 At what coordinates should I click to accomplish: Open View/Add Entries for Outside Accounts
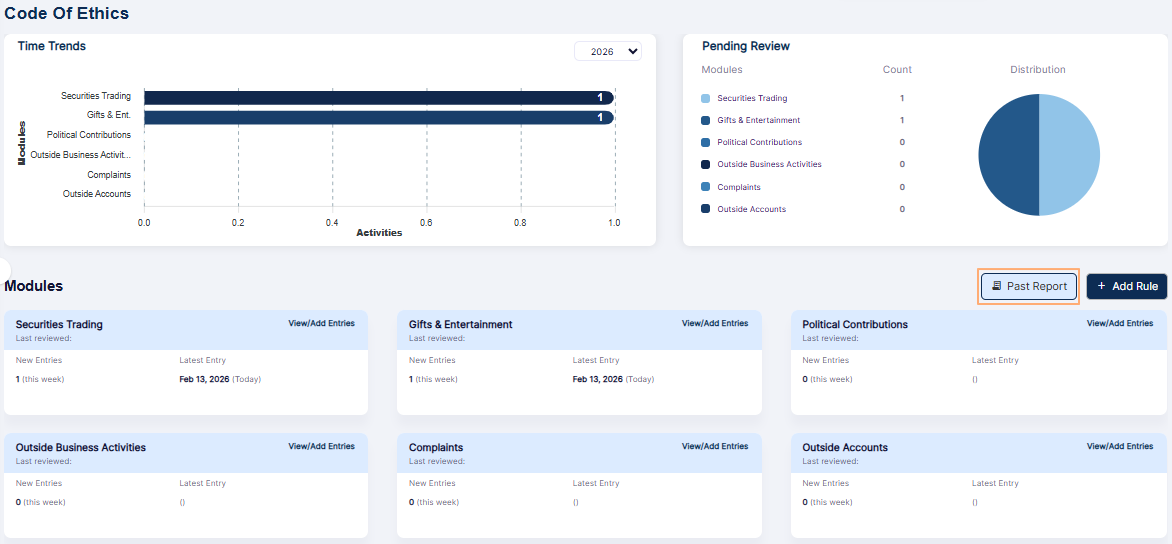1119,447
